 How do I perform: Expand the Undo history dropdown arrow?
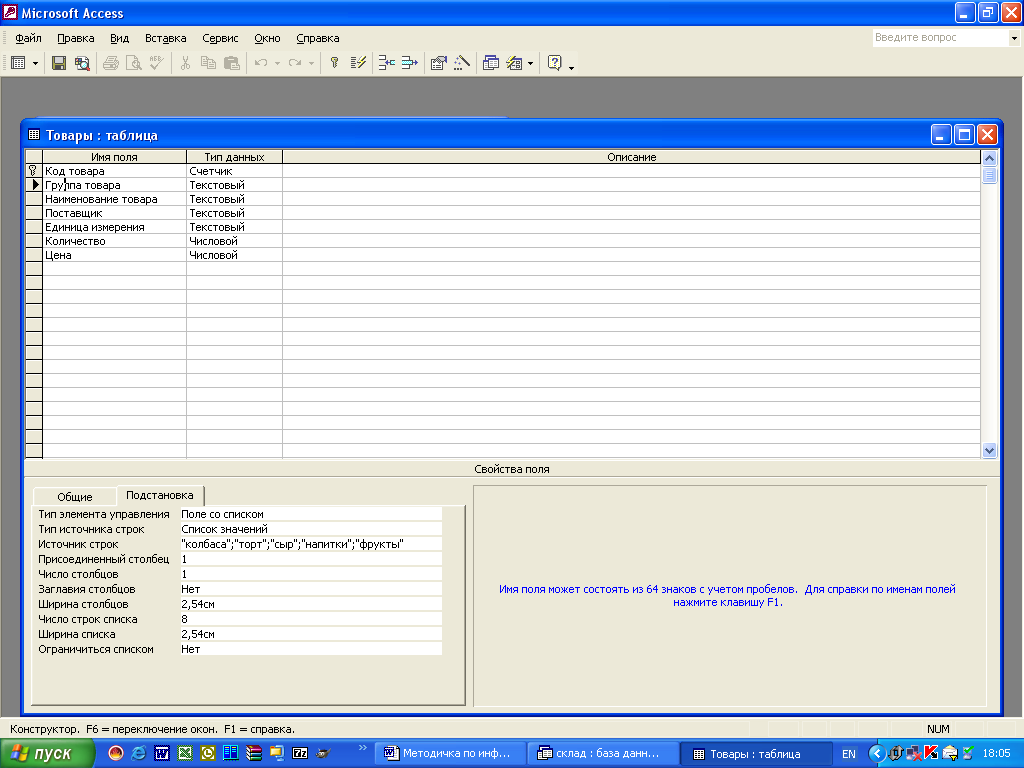pyautogui.click(x=278, y=63)
